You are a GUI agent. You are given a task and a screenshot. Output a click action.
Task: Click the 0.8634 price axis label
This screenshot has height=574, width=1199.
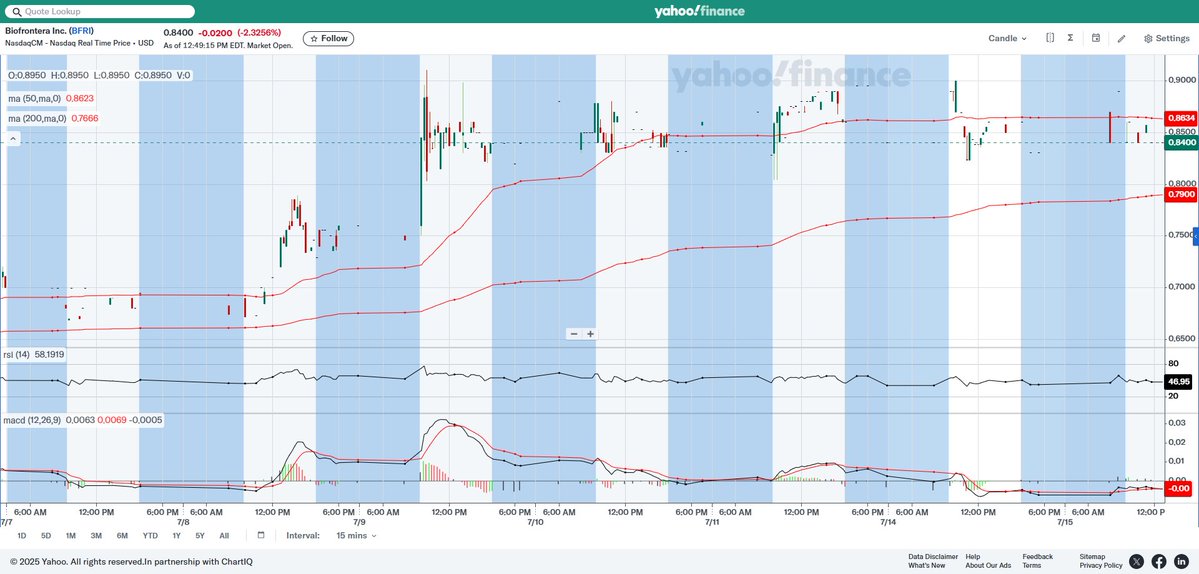pyautogui.click(x=1179, y=118)
